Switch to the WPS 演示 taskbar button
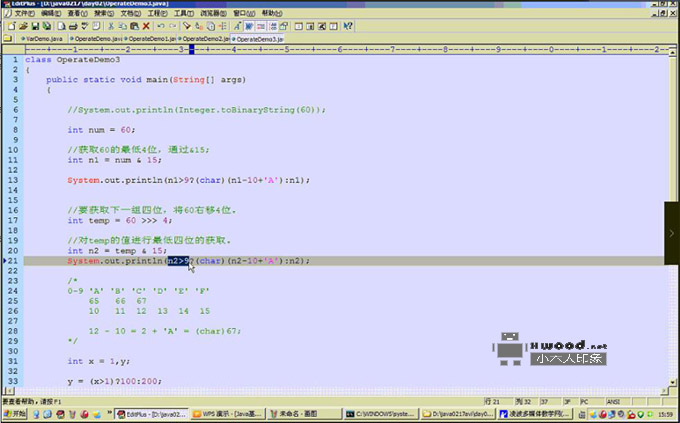Image resolution: width=680 pixels, height=423 pixels. [x=227, y=414]
